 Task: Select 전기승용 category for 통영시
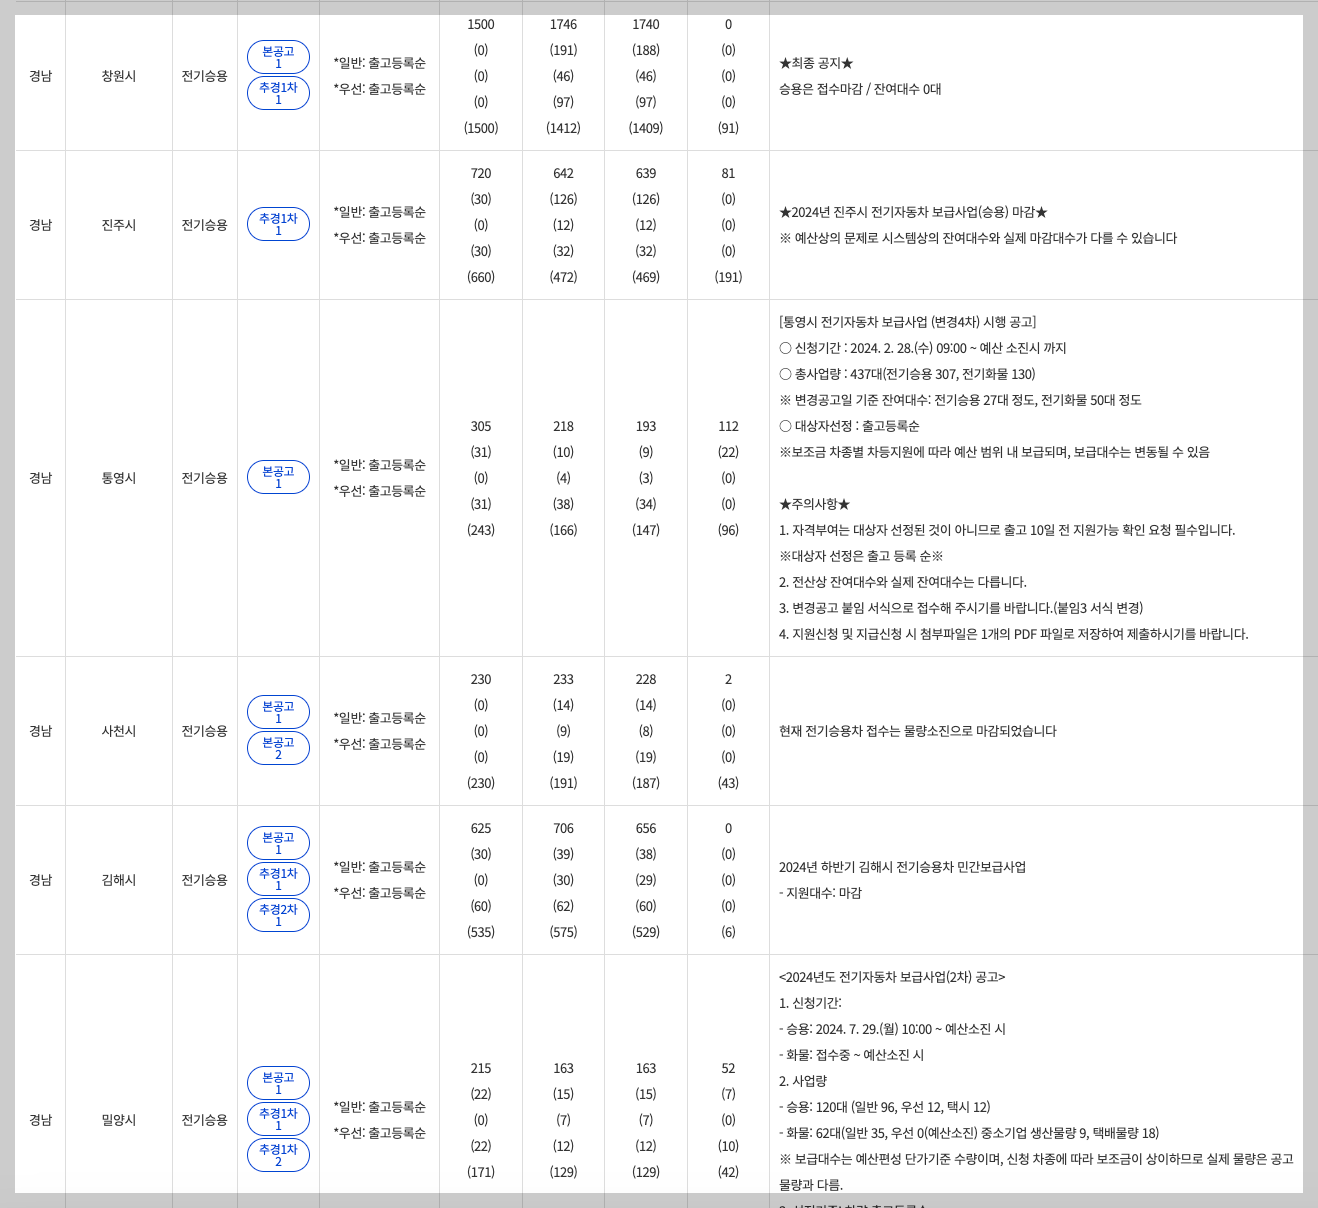[x=204, y=477]
